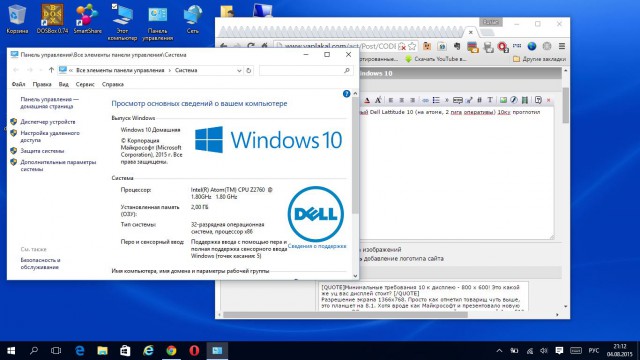This screenshot has height=360, width=640.
Task: Click the РУС language indicator
Action: 594,351
